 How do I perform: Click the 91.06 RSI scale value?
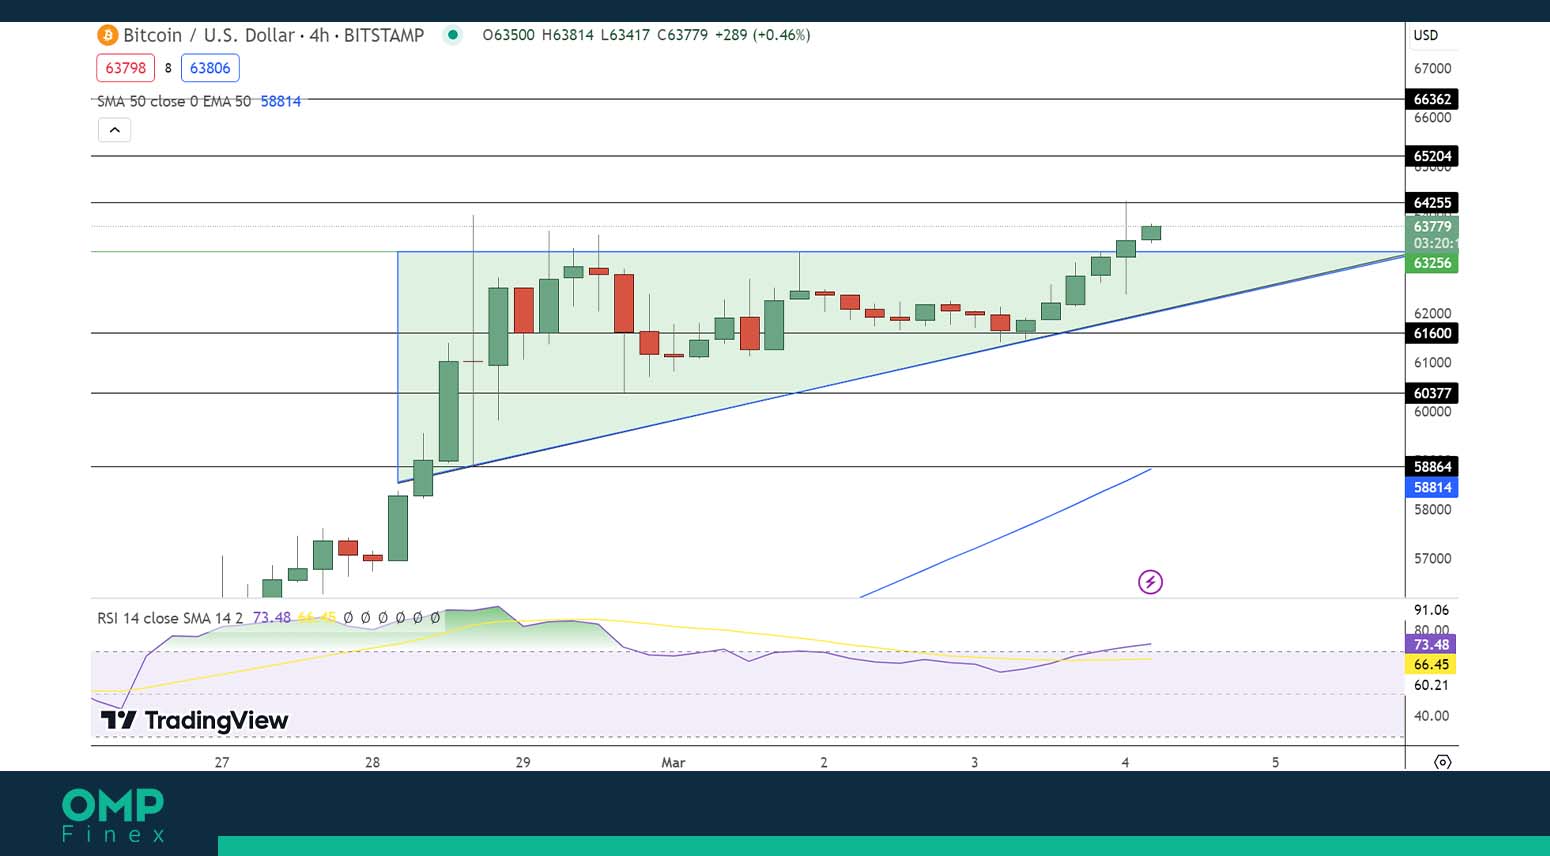1431,610
